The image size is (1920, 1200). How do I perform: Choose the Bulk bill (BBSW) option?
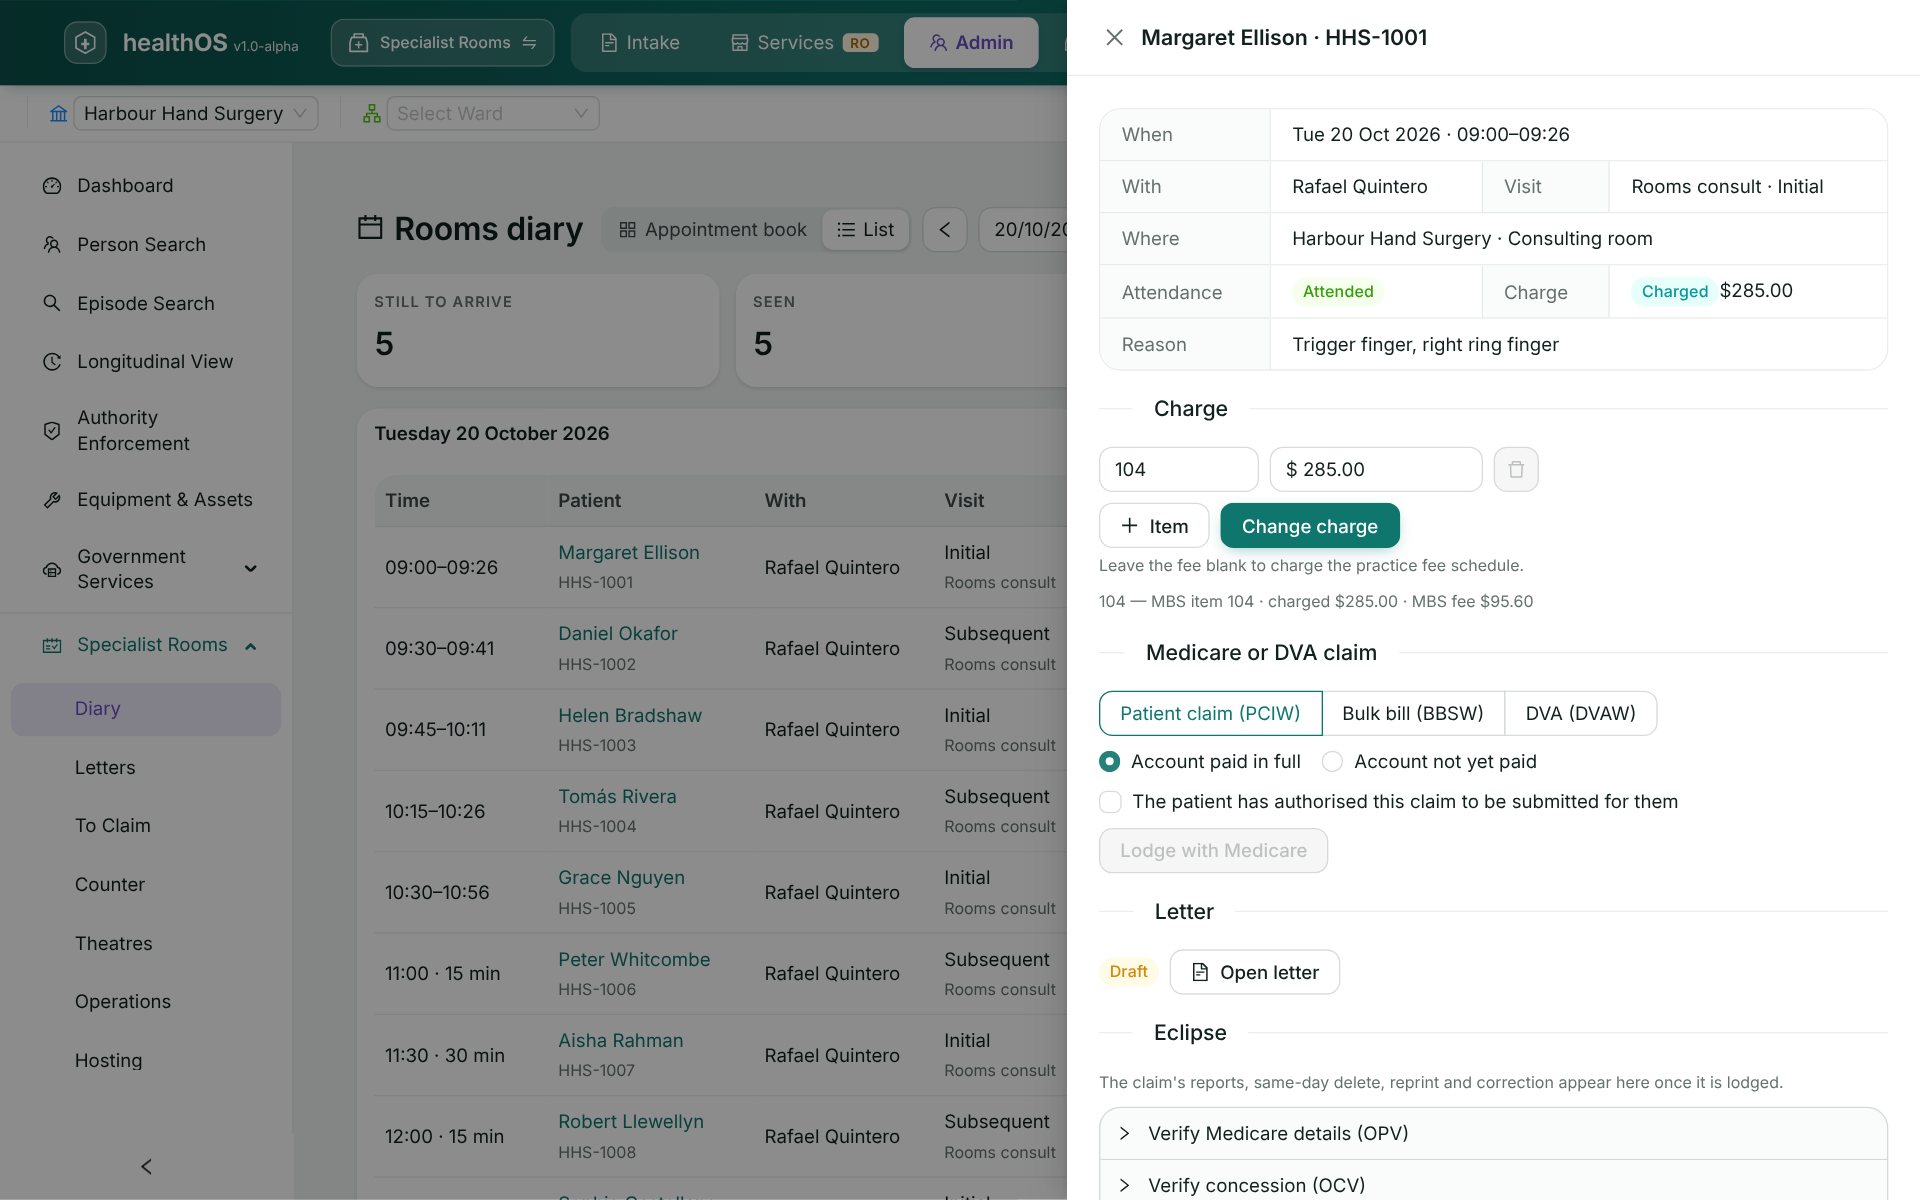coord(1412,713)
